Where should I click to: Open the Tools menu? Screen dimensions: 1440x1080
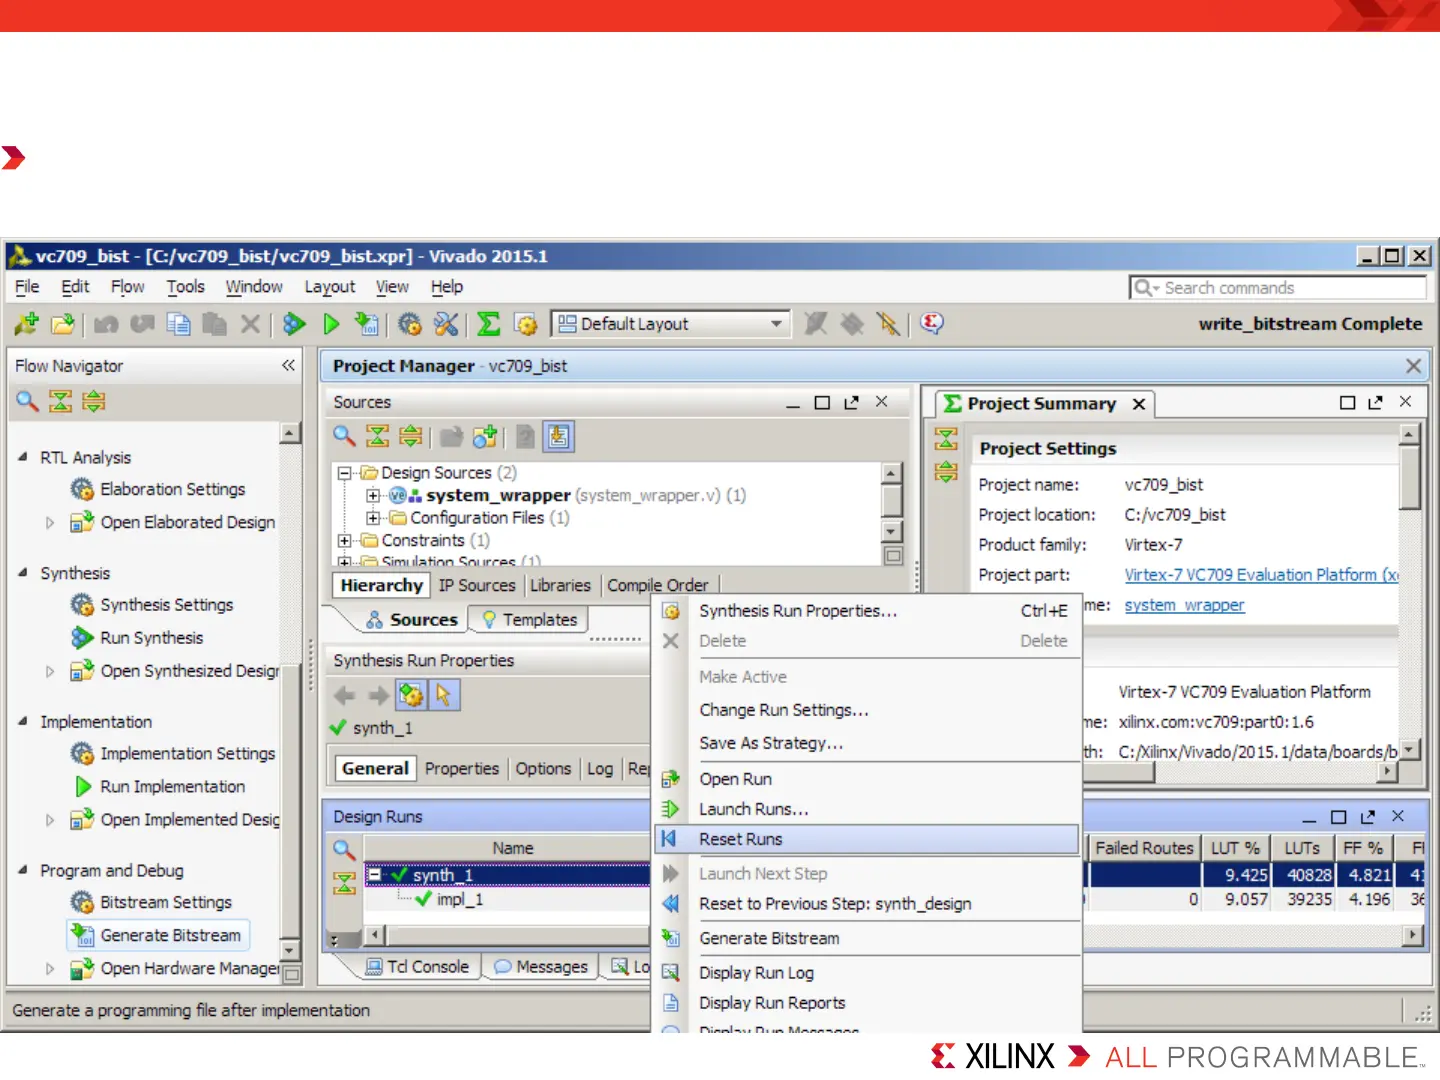[185, 287]
